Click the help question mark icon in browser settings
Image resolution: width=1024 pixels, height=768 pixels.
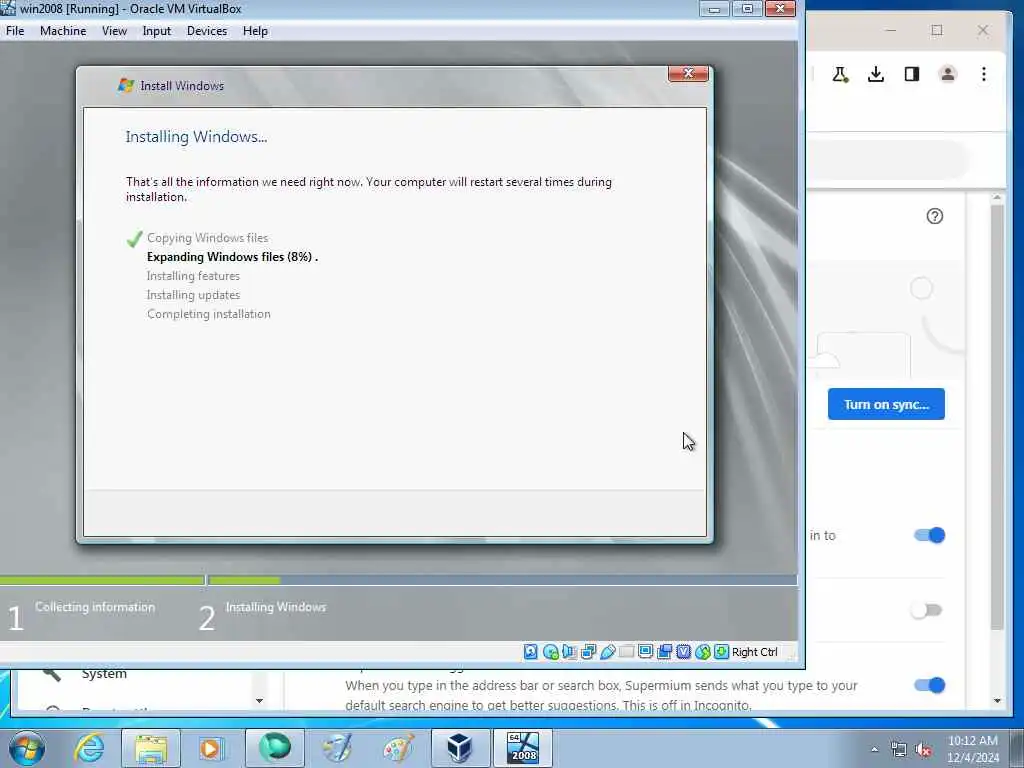pos(935,216)
